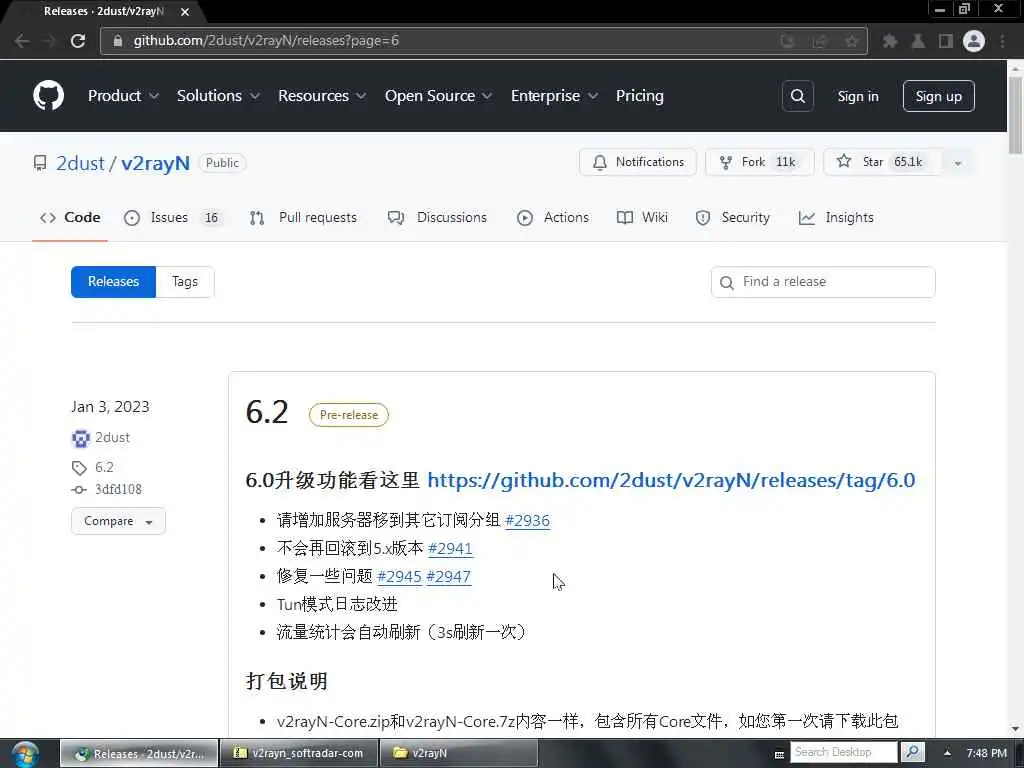Open issue #2945 link
The height and width of the screenshot is (768, 1024).
tap(400, 577)
